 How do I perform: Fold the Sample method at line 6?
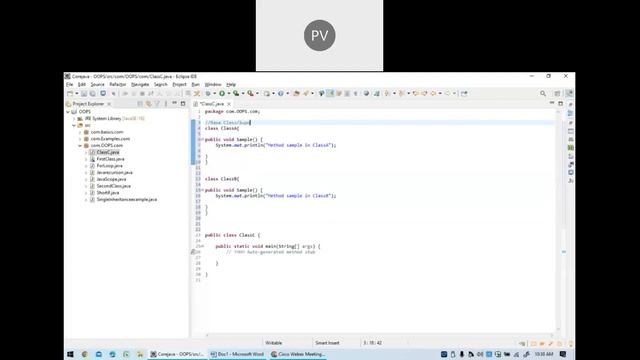click(202, 140)
